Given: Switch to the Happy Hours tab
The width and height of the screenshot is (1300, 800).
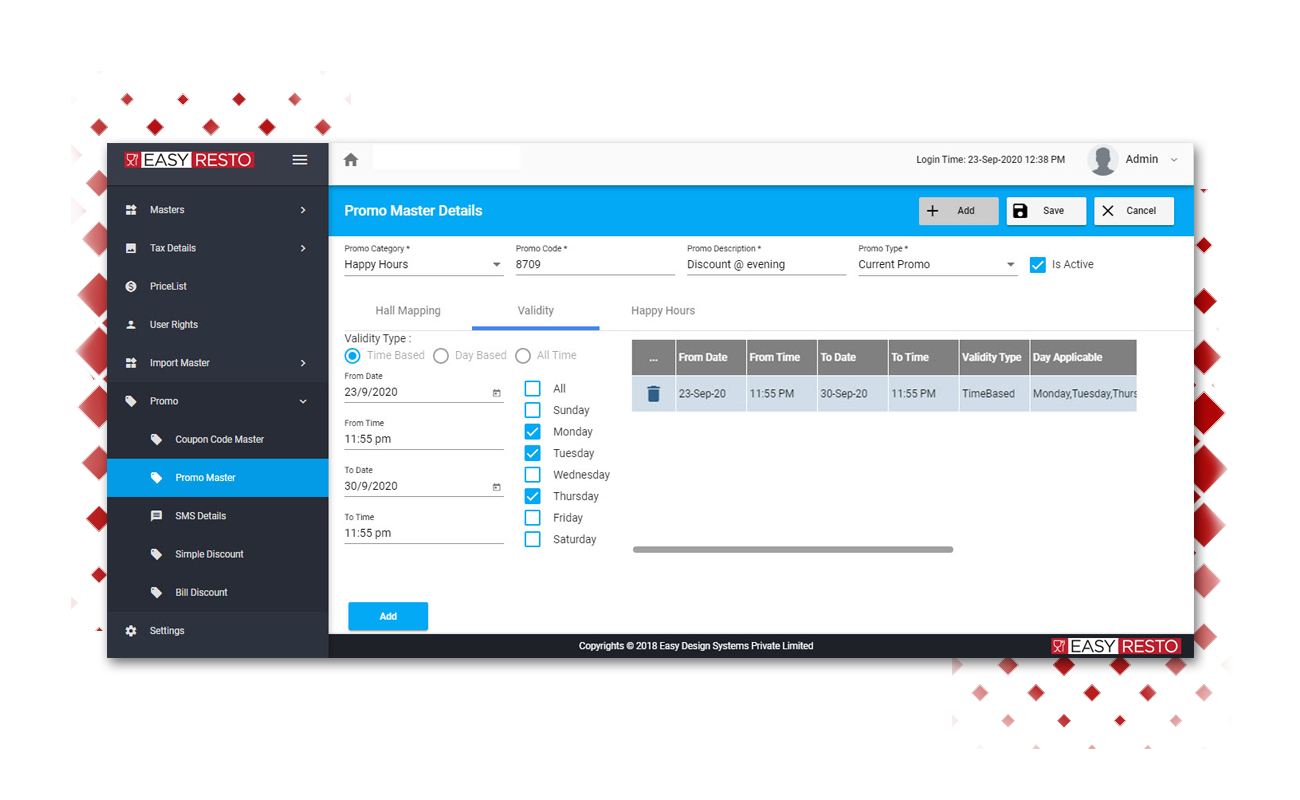Looking at the screenshot, I should 663,311.
